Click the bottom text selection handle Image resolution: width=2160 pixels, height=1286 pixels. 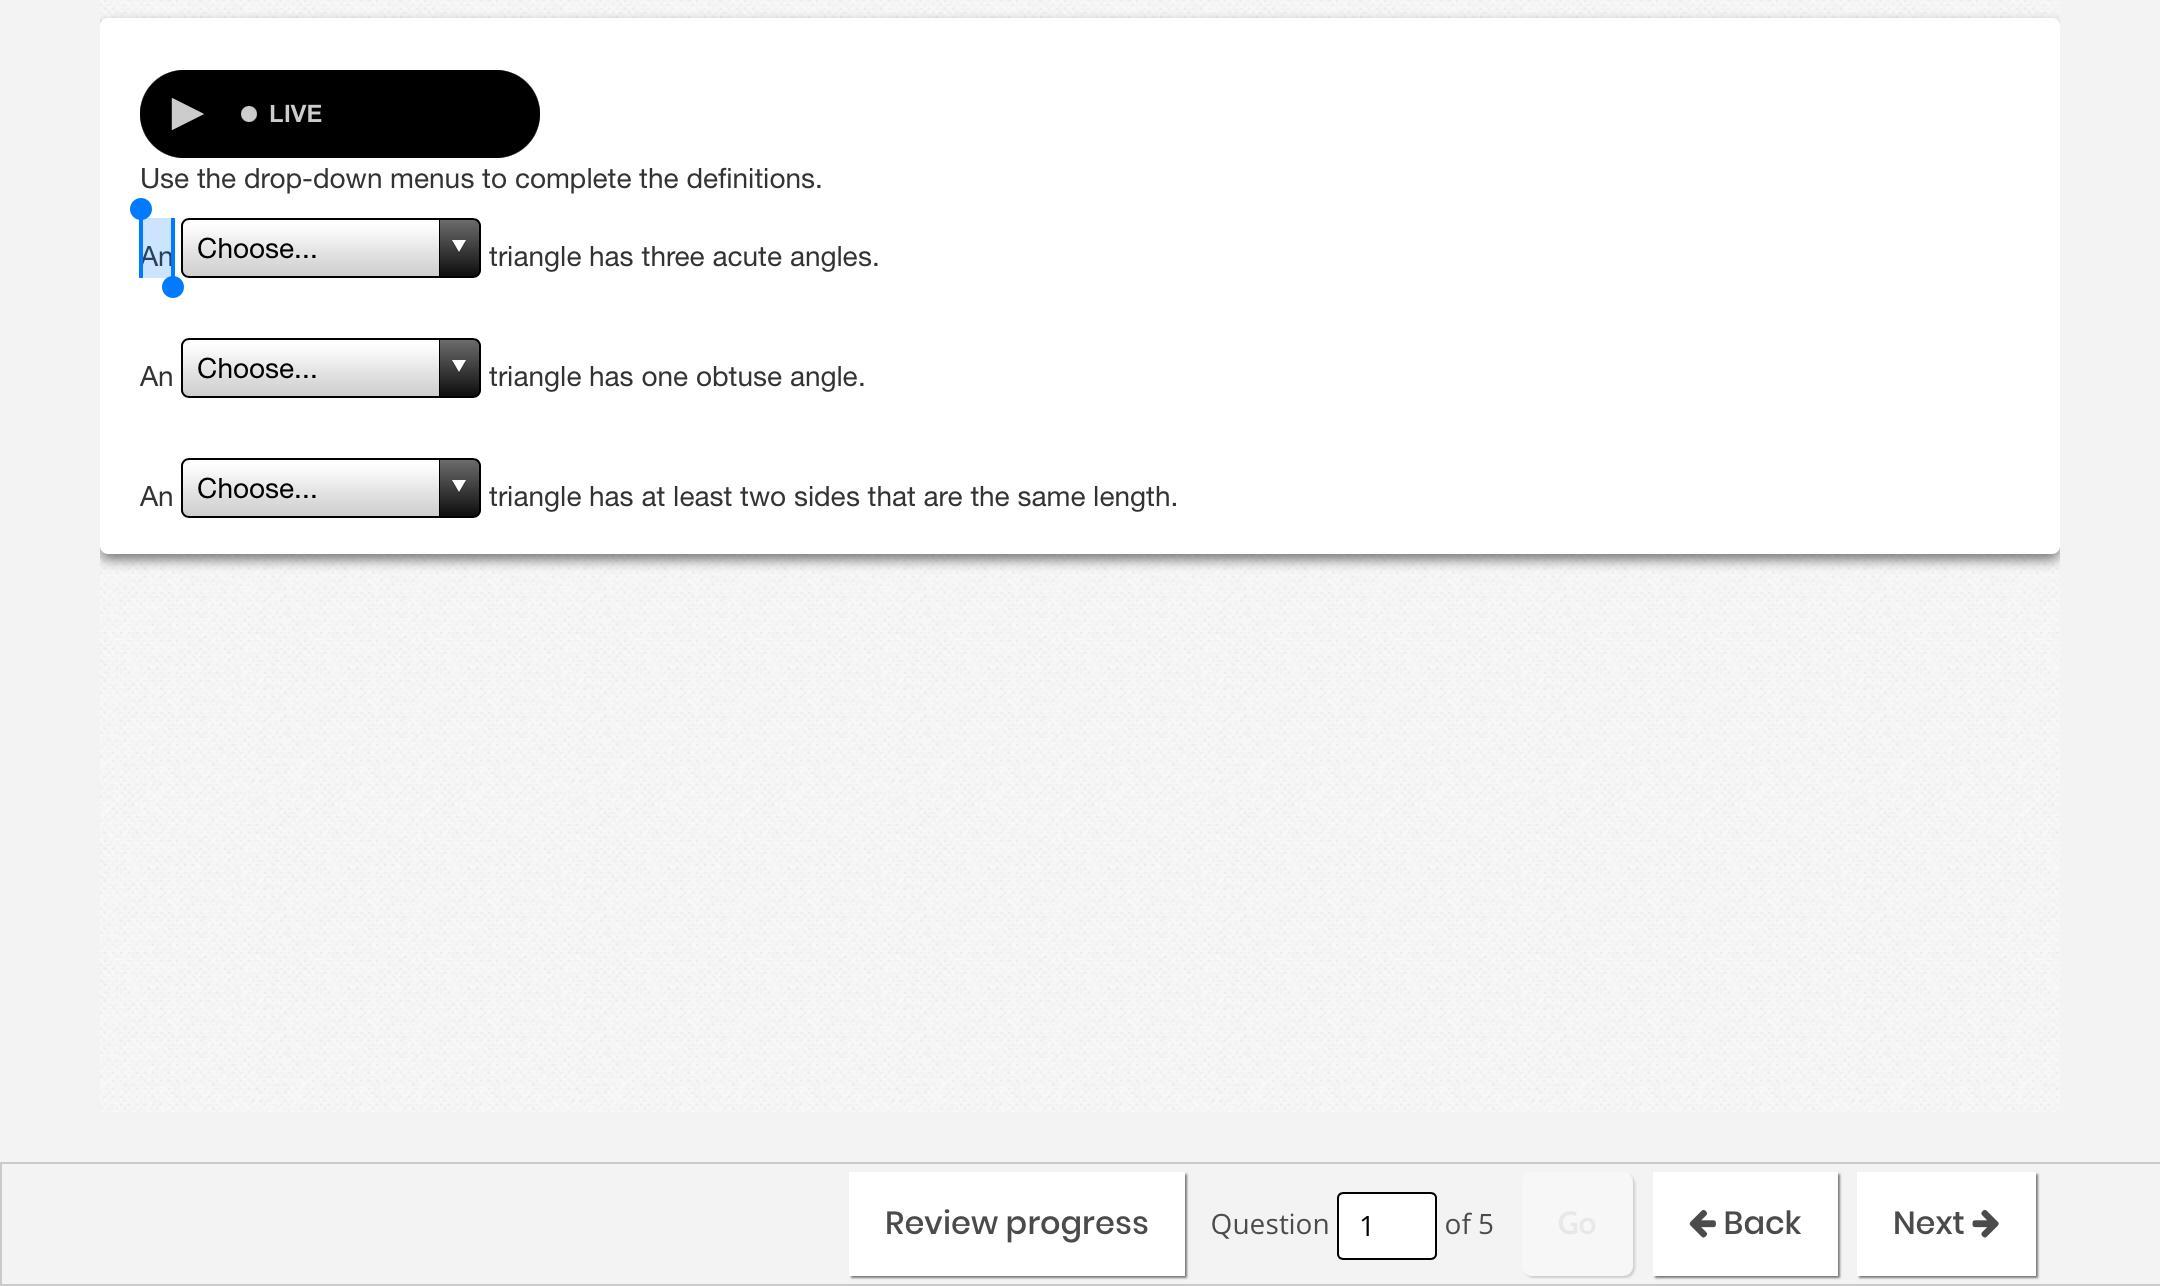pos(173,288)
